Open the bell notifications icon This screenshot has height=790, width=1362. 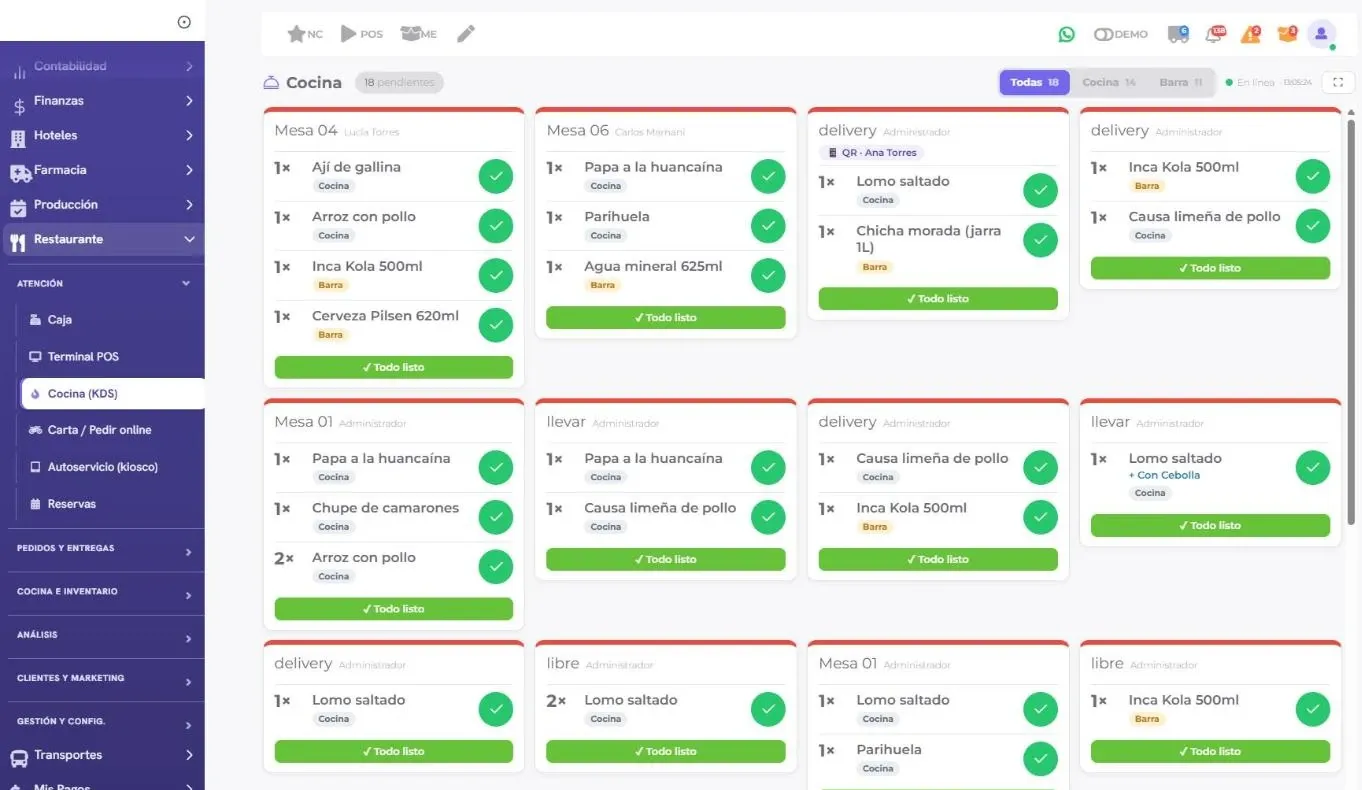(x=1215, y=34)
